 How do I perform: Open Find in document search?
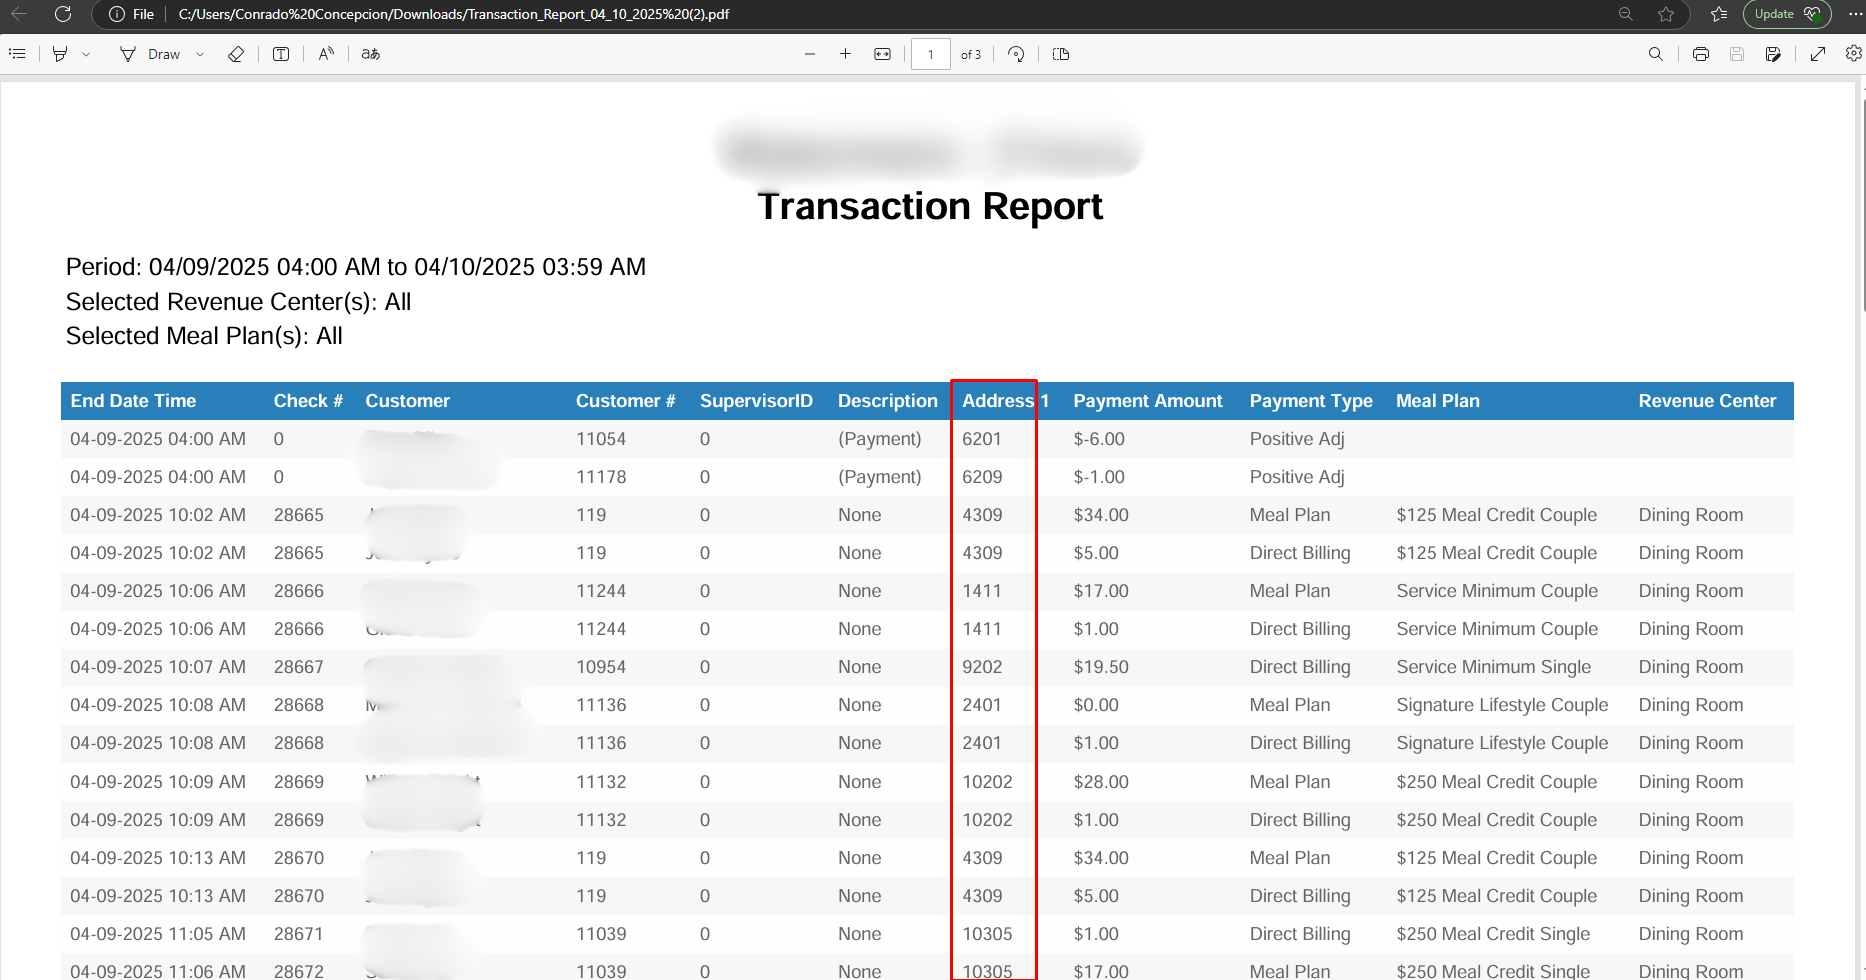click(x=1656, y=54)
